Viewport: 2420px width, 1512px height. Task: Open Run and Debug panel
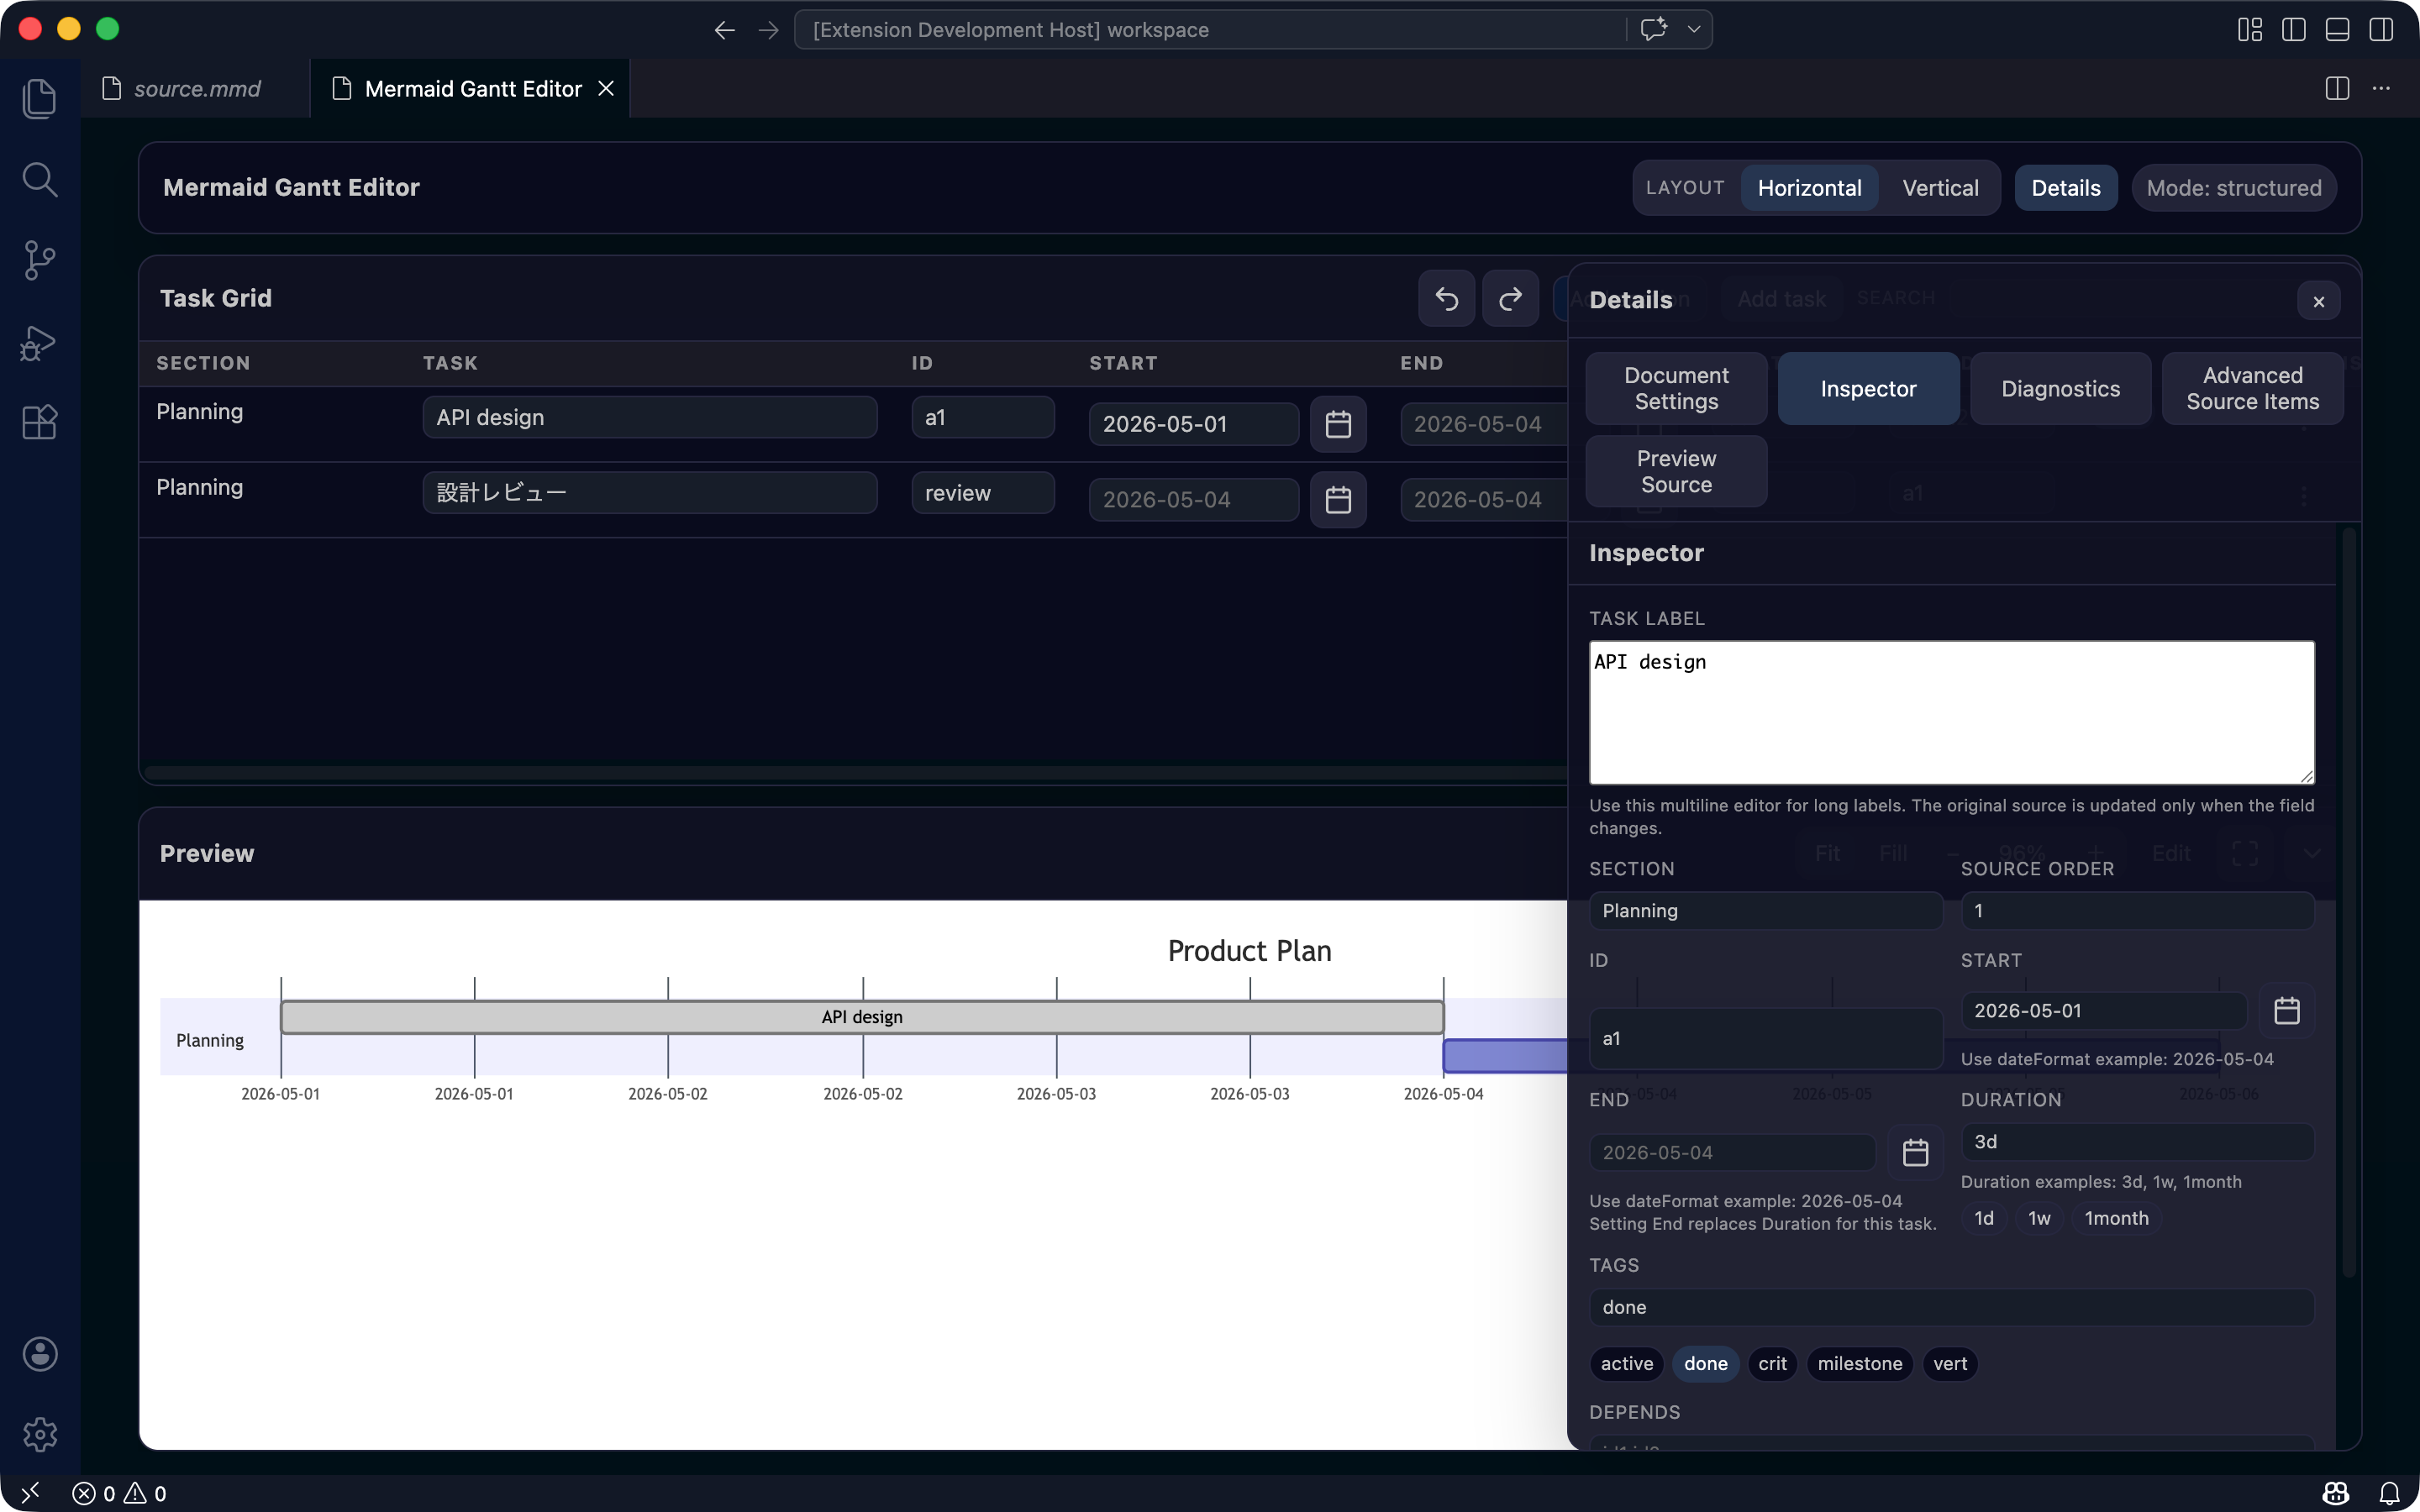(x=40, y=342)
